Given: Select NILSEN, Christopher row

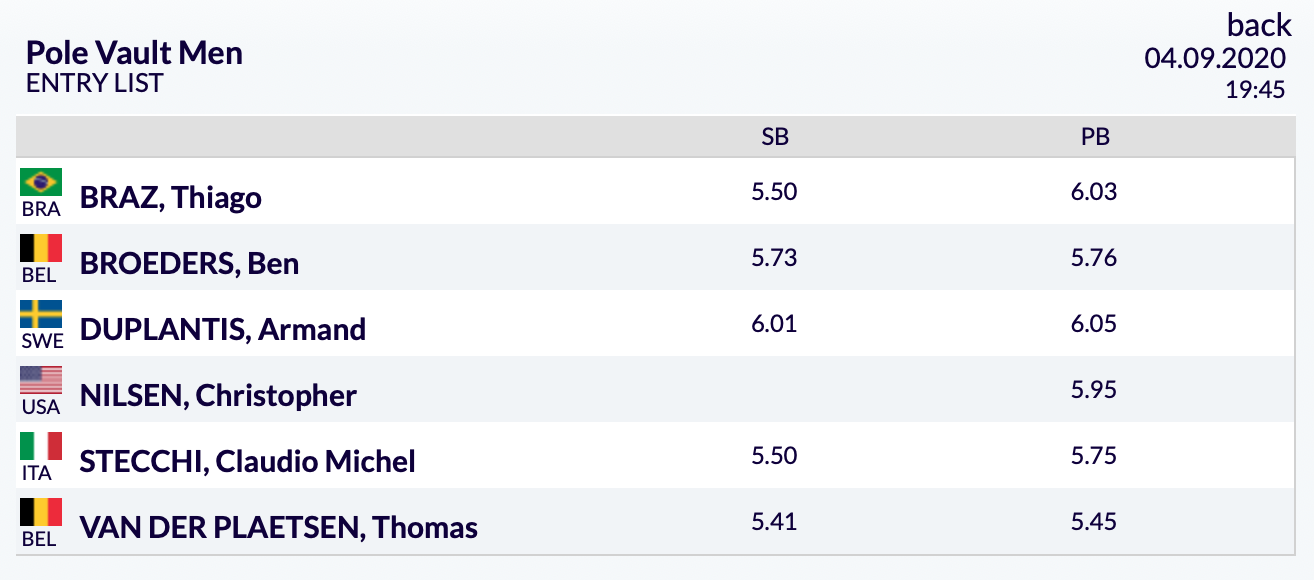Looking at the screenshot, I should pyautogui.click(x=657, y=390).
